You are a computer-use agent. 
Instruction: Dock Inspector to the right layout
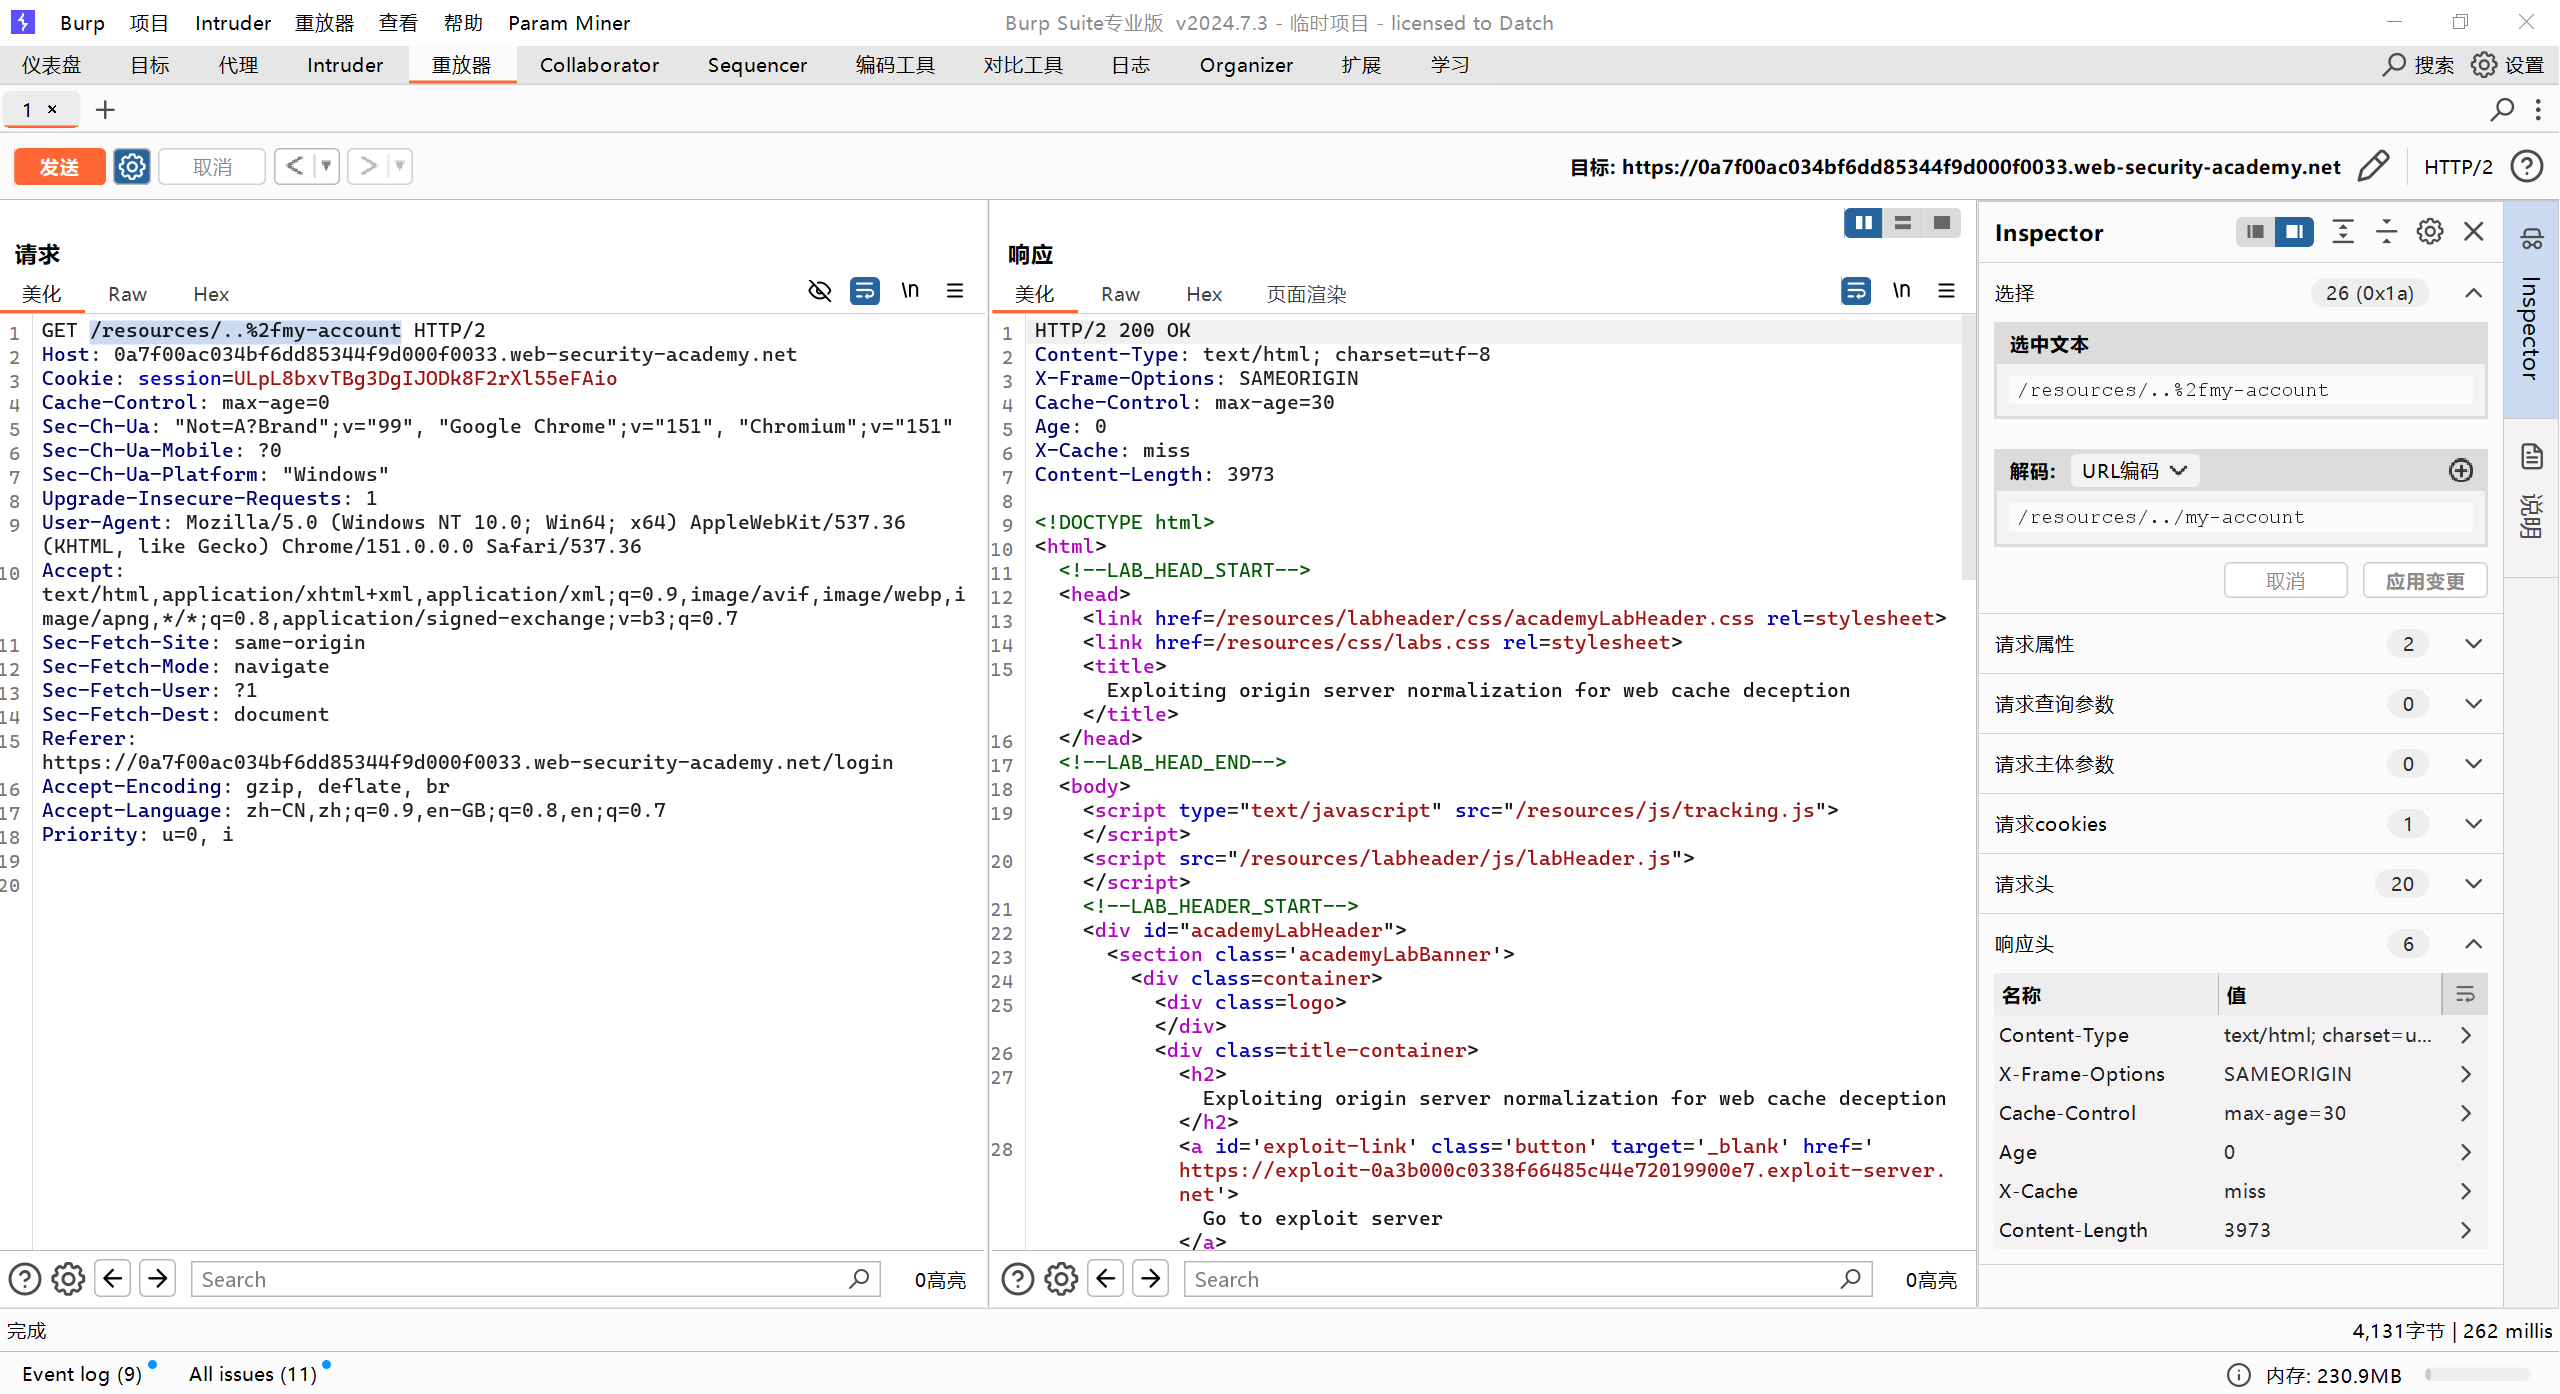(2294, 232)
